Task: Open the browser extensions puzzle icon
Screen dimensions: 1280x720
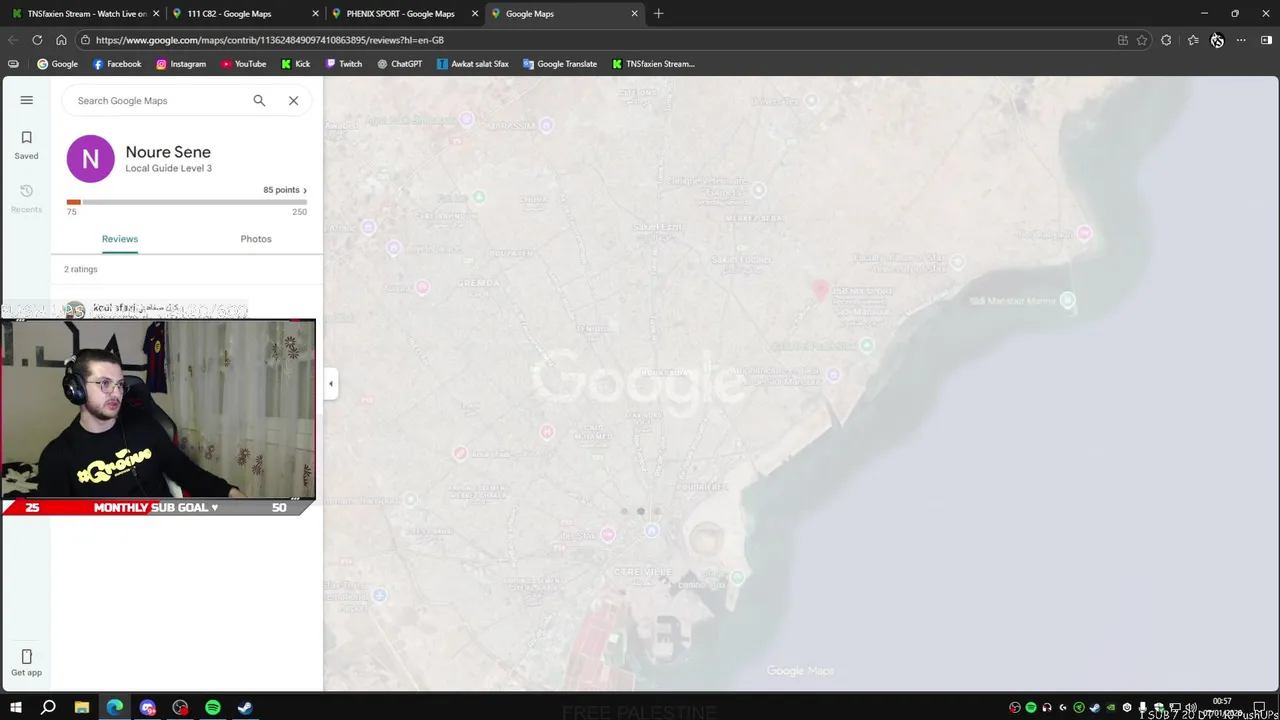Action: pyautogui.click(x=1166, y=40)
